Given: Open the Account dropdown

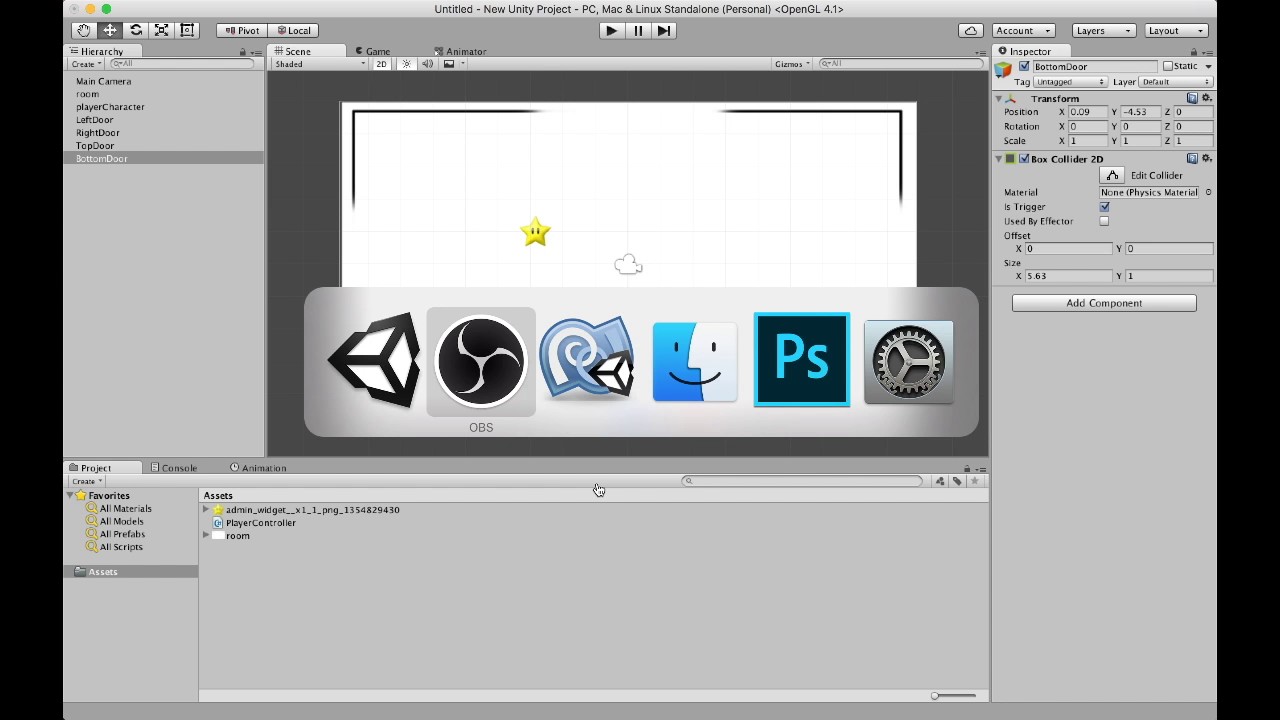Looking at the screenshot, I should (1023, 31).
